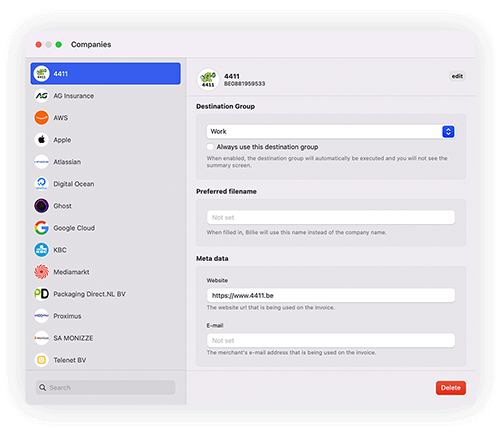500x437 pixels.
Task: Select the Telenet BV company name
Action: point(70,360)
